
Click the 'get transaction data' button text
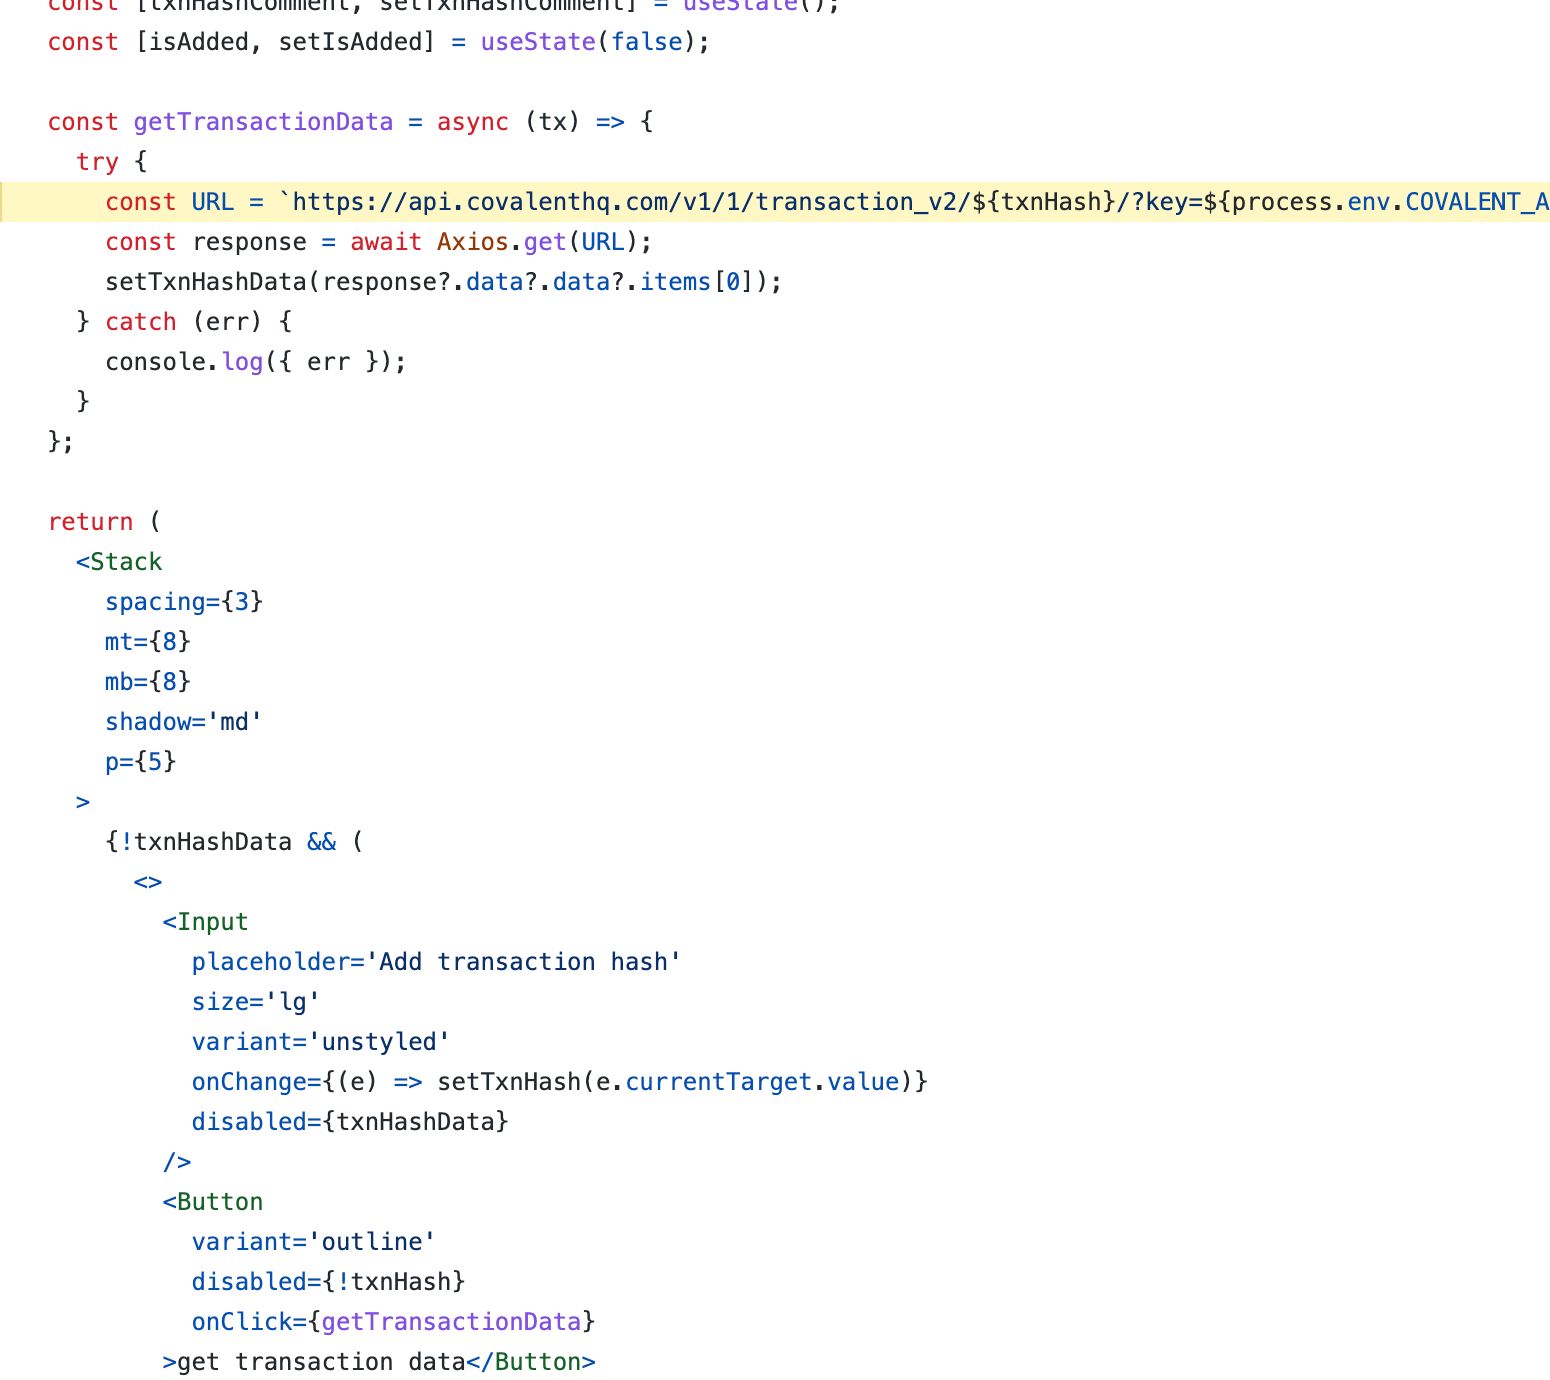(321, 1362)
